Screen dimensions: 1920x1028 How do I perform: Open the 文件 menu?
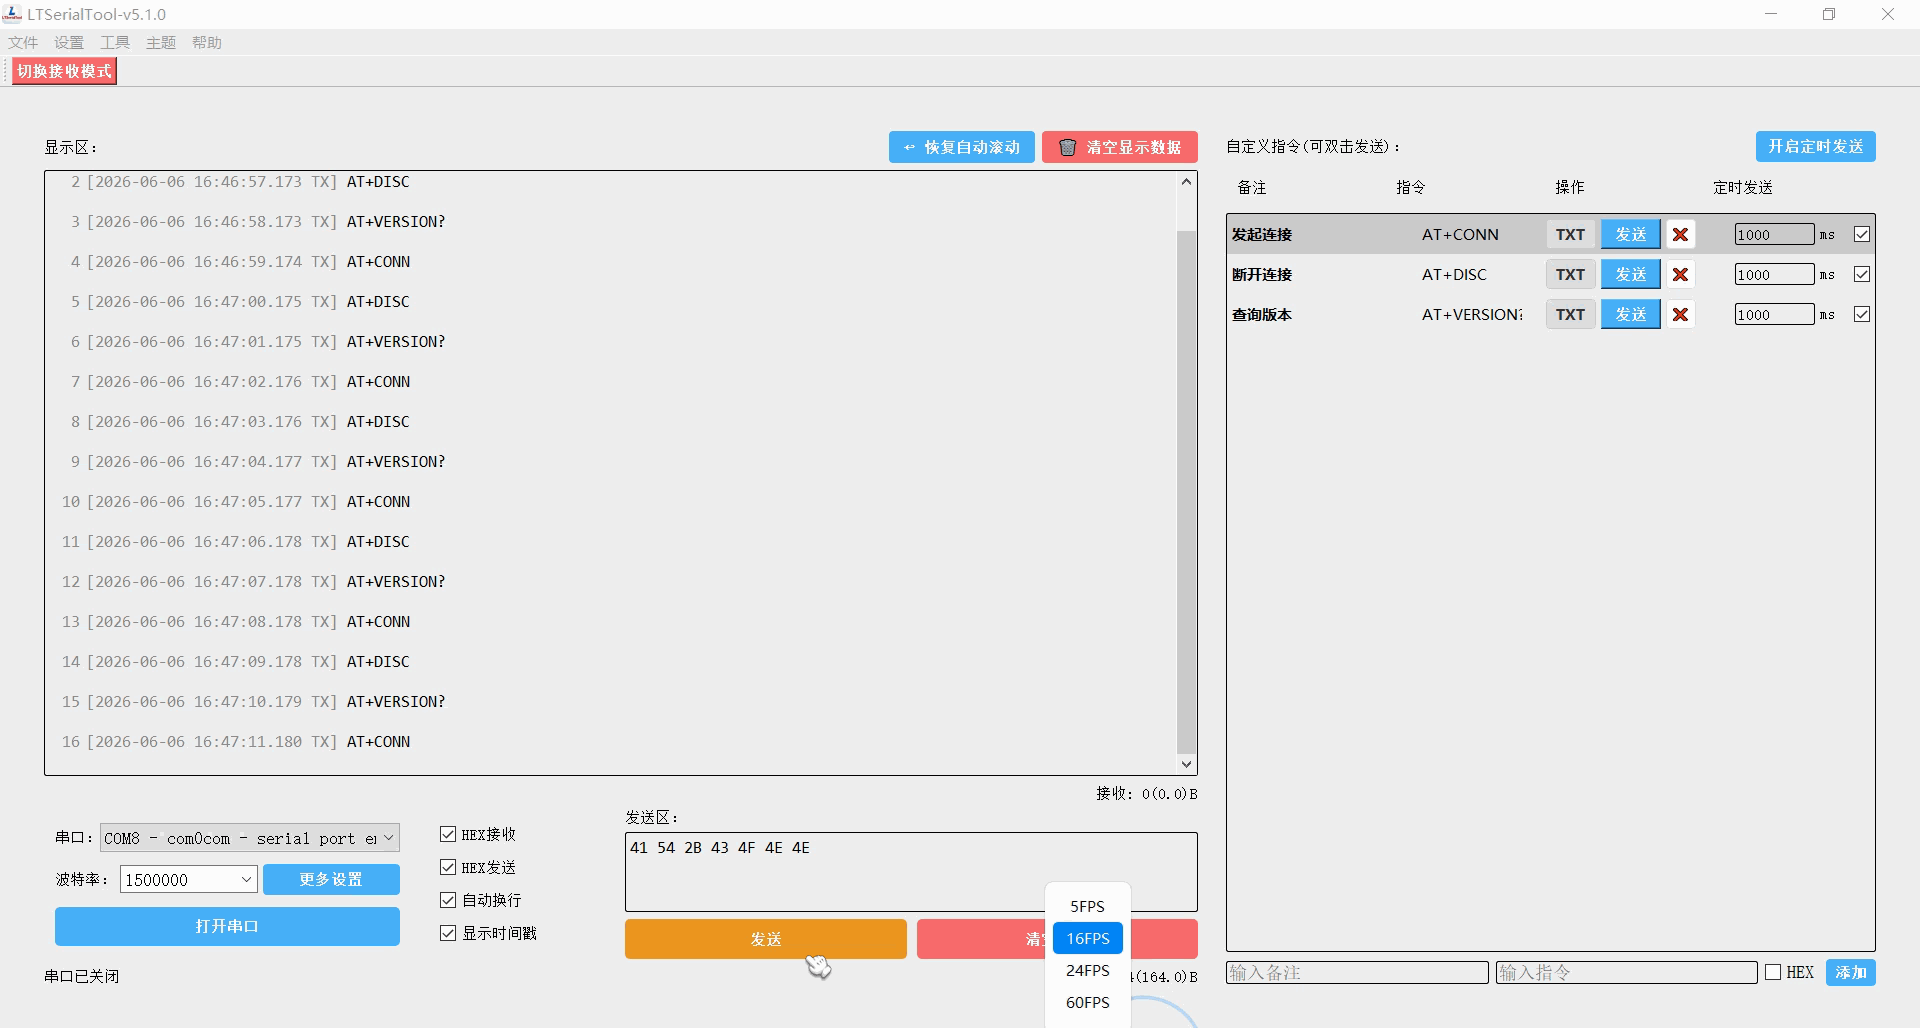[x=23, y=42]
